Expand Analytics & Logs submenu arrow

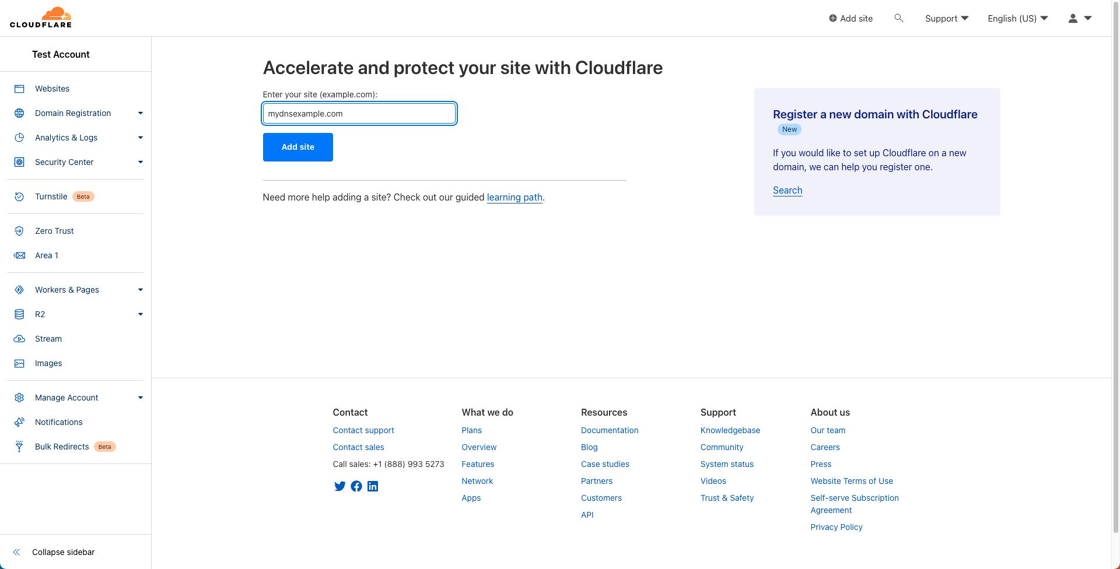pyautogui.click(x=140, y=138)
